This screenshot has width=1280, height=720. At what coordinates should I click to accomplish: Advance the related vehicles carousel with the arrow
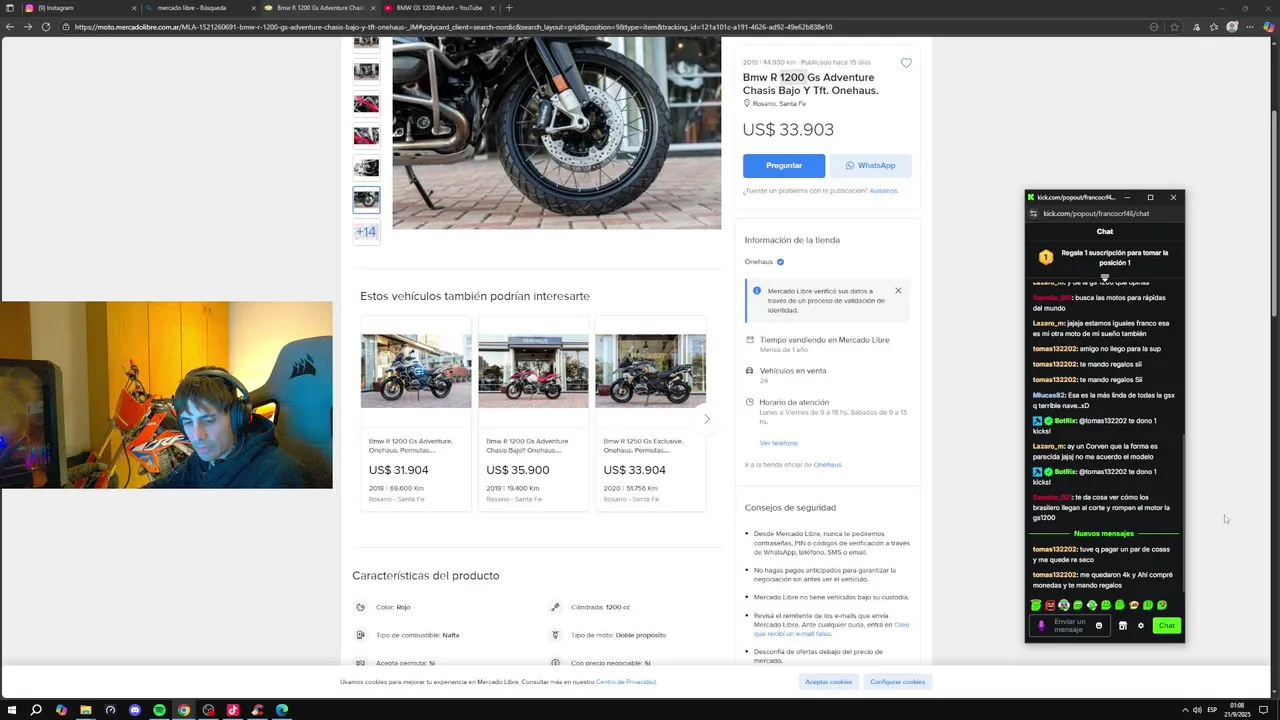[706, 419]
